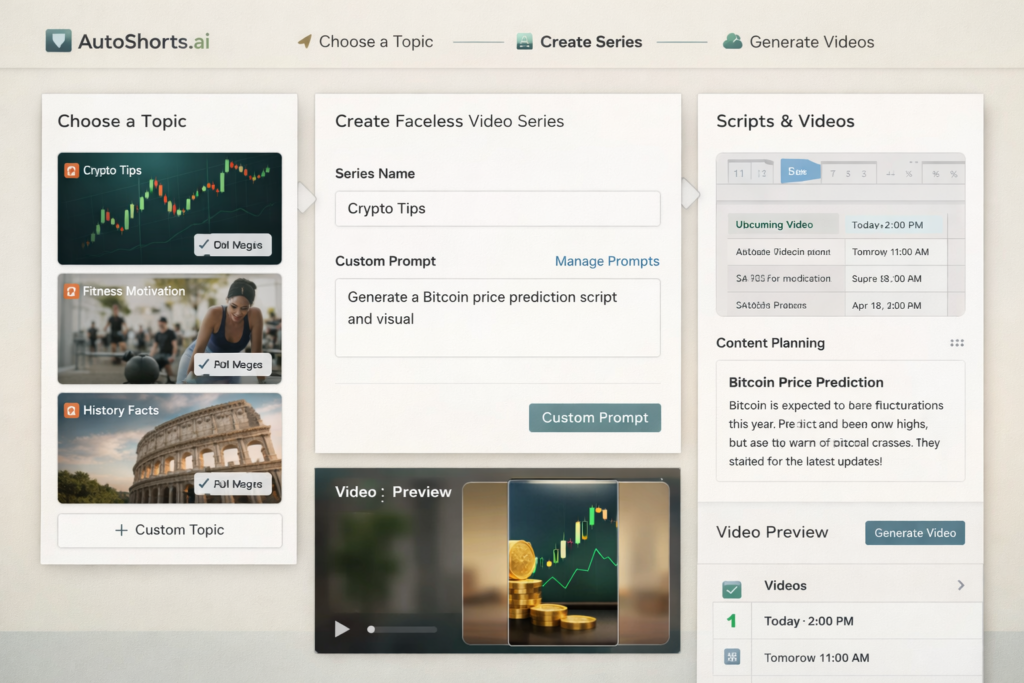Click the Generate Video button
The width and height of the screenshot is (1024, 683).
[x=914, y=533]
